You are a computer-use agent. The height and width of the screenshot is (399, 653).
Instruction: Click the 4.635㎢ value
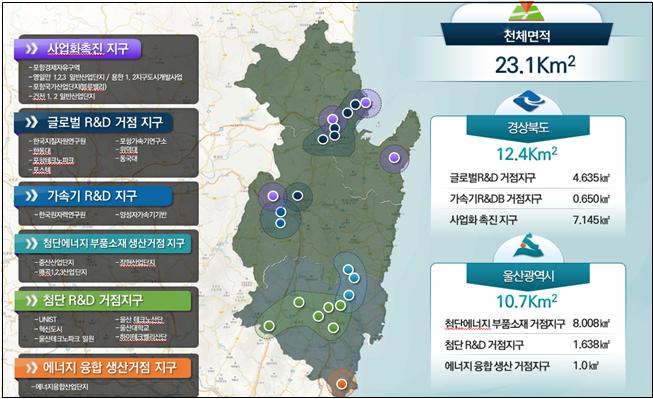(591, 178)
